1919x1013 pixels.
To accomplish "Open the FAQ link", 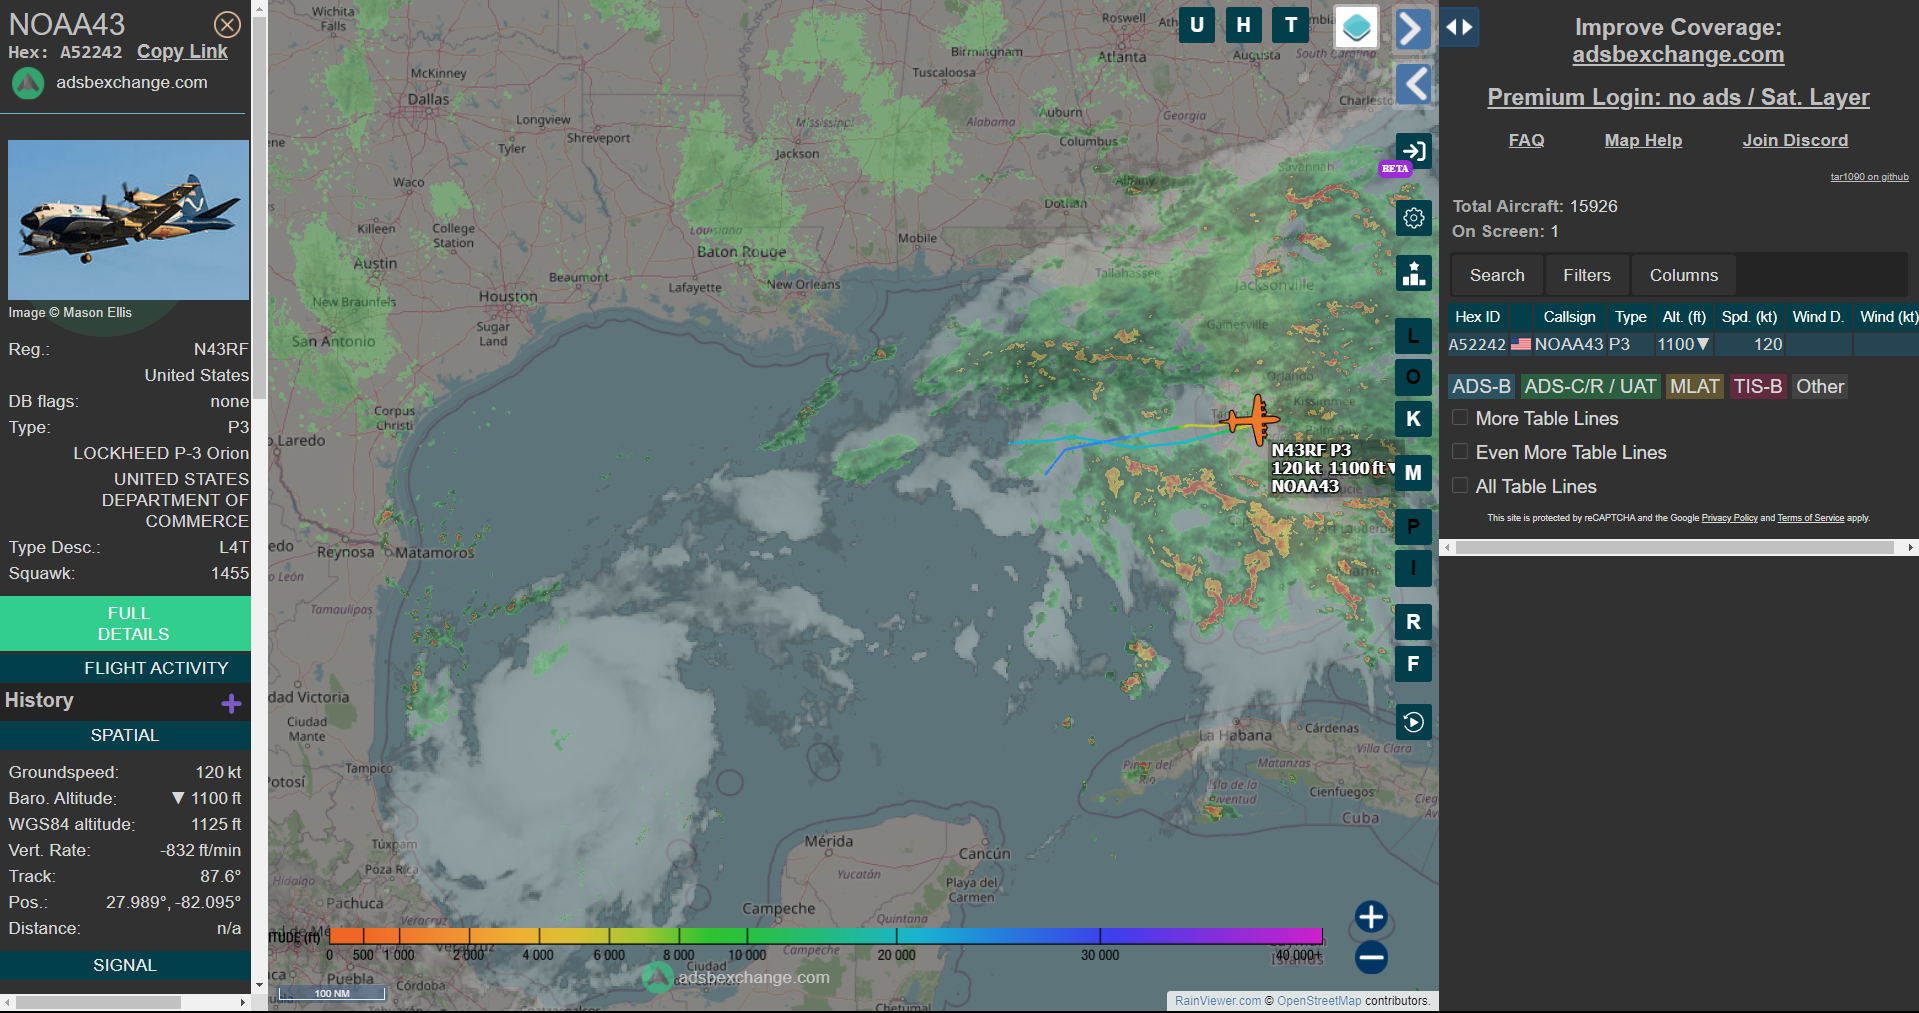I will 1526,141.
